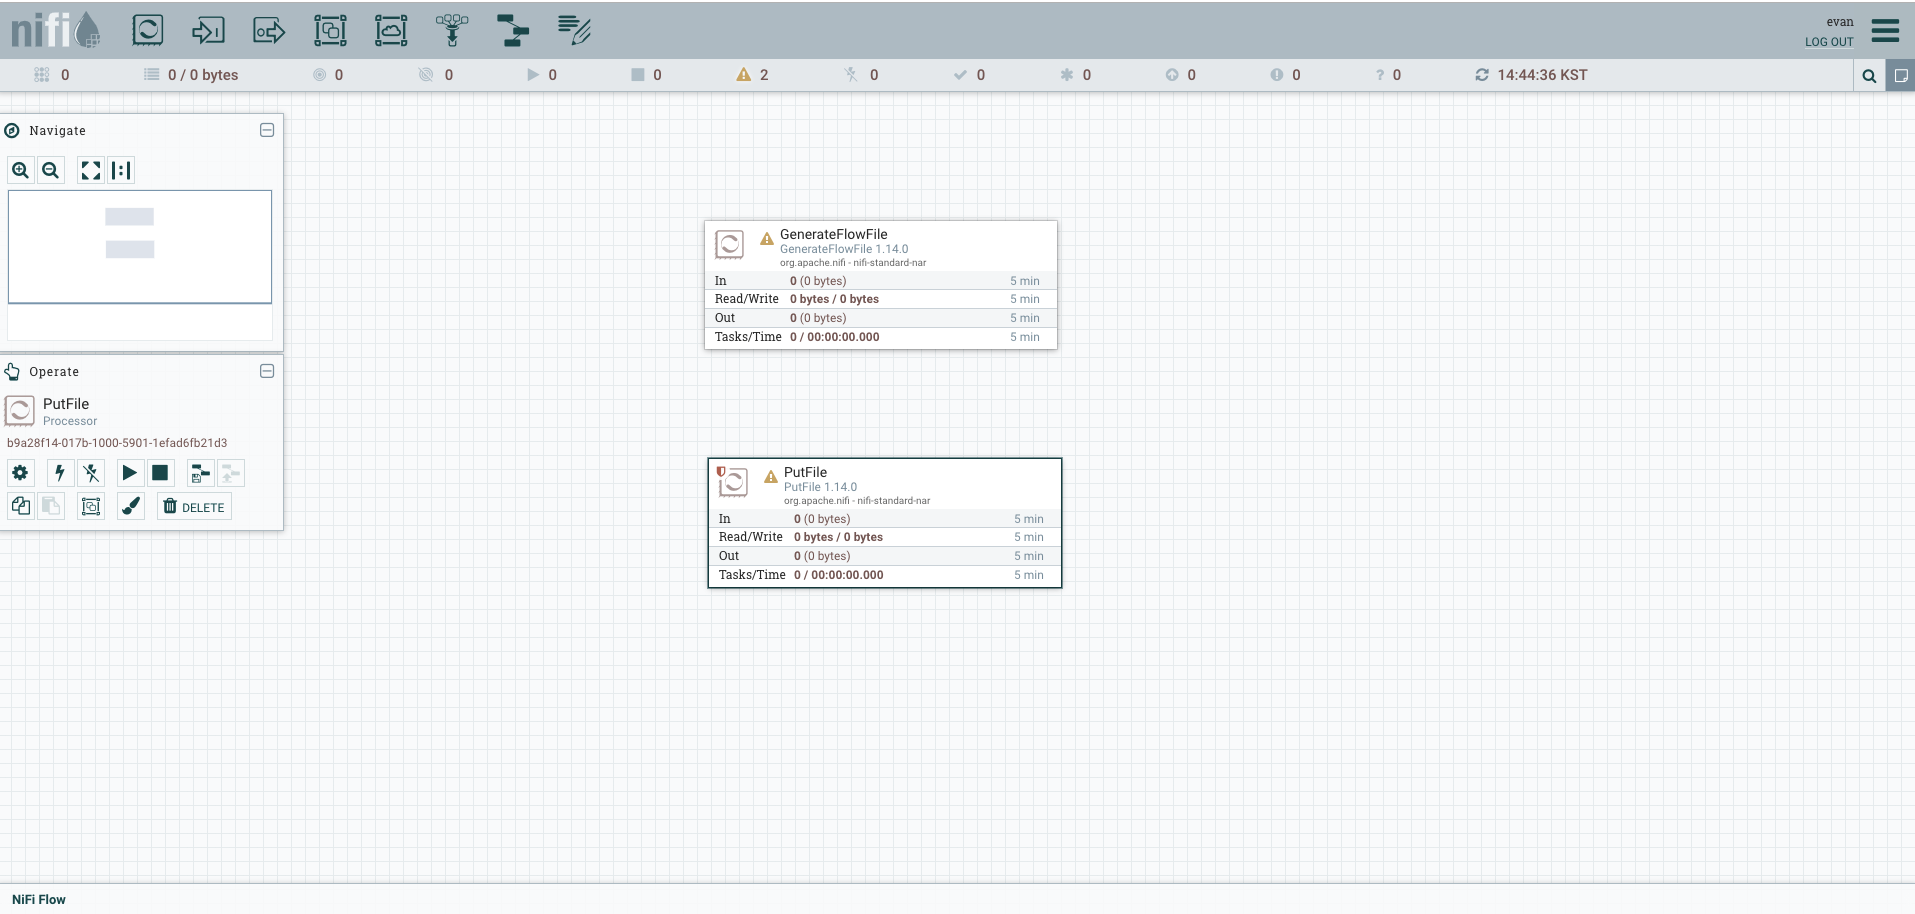
Task: Click the user name evan
Action: point(1840,22)
